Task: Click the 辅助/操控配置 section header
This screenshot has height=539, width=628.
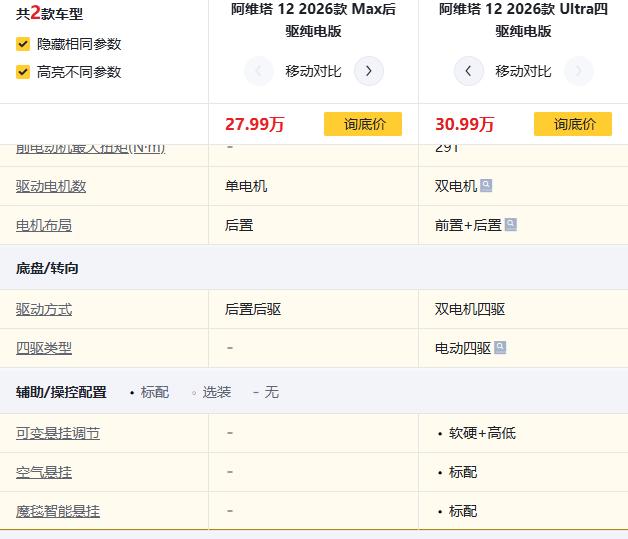Action: tap(61, 392)
